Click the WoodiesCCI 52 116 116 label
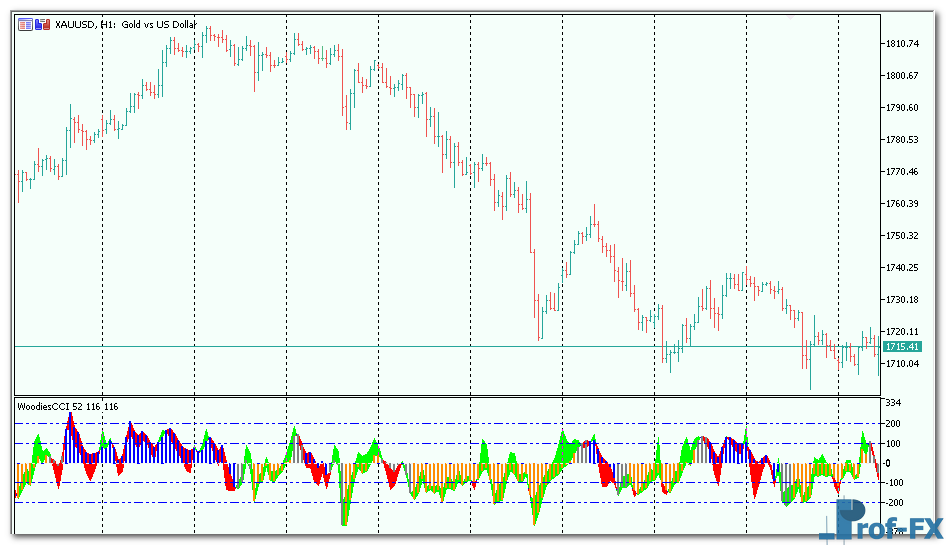946x545 pixels. pos(68,406)
